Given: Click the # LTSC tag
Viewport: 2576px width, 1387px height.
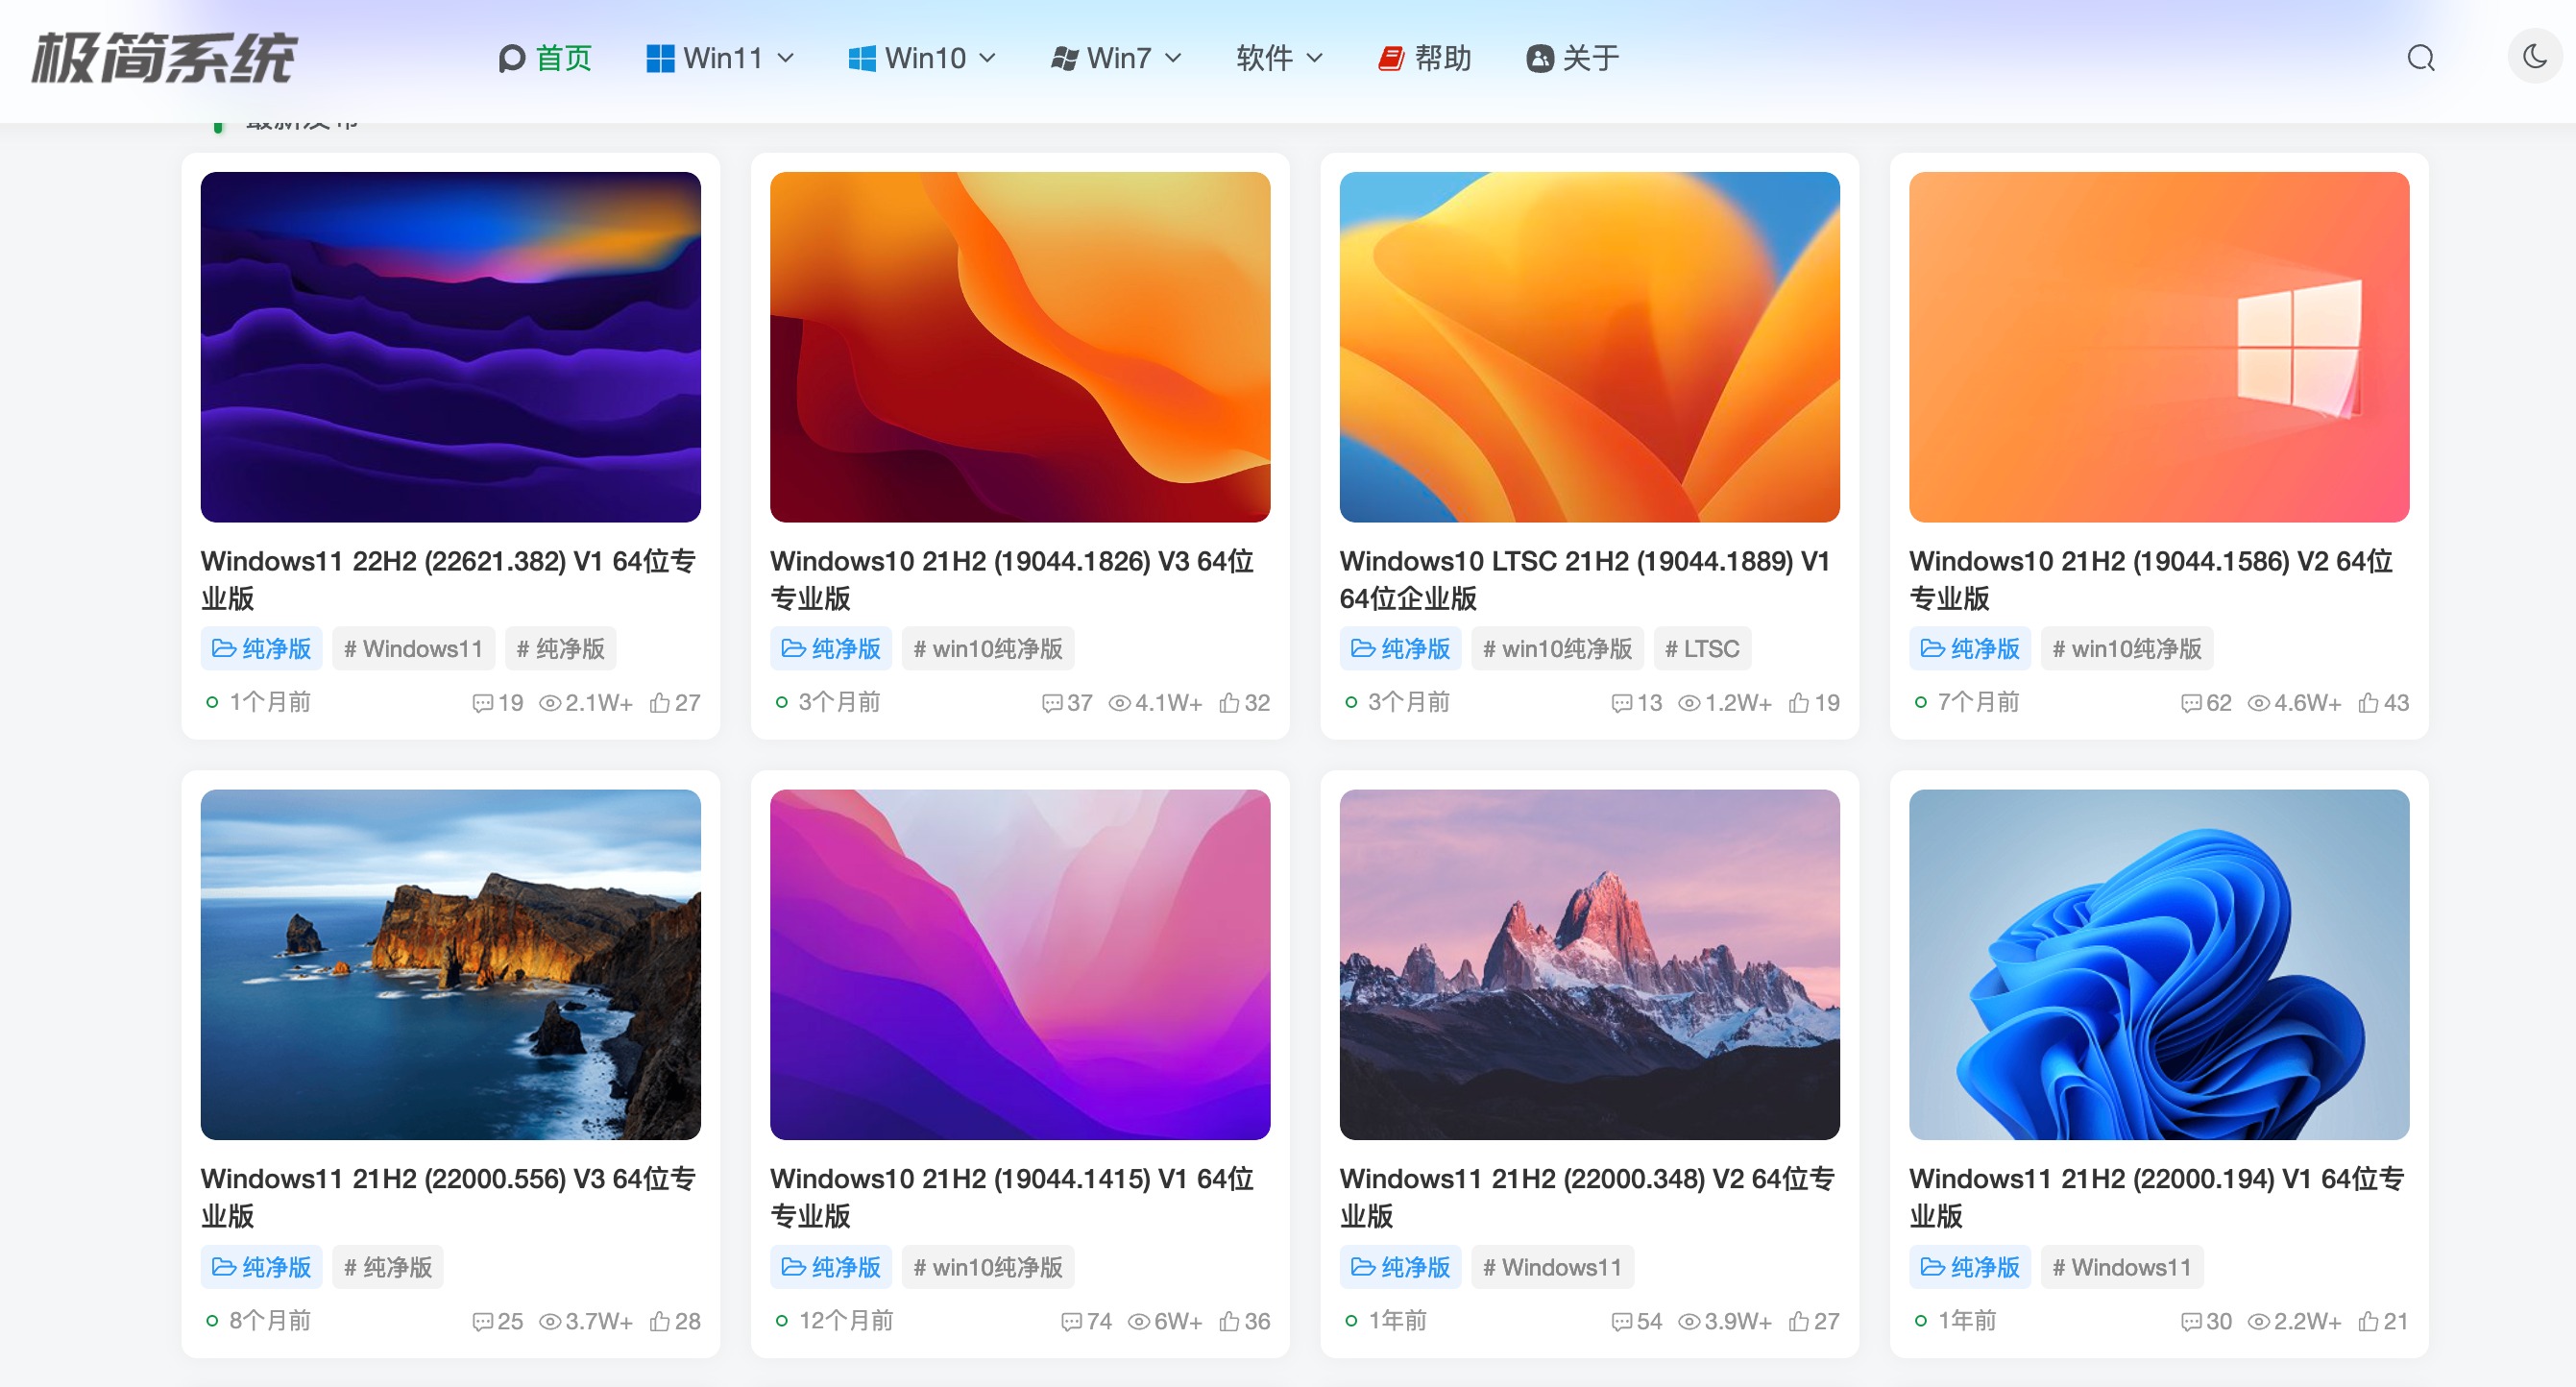Looking at the screenshot, I should click(1702, 649).
